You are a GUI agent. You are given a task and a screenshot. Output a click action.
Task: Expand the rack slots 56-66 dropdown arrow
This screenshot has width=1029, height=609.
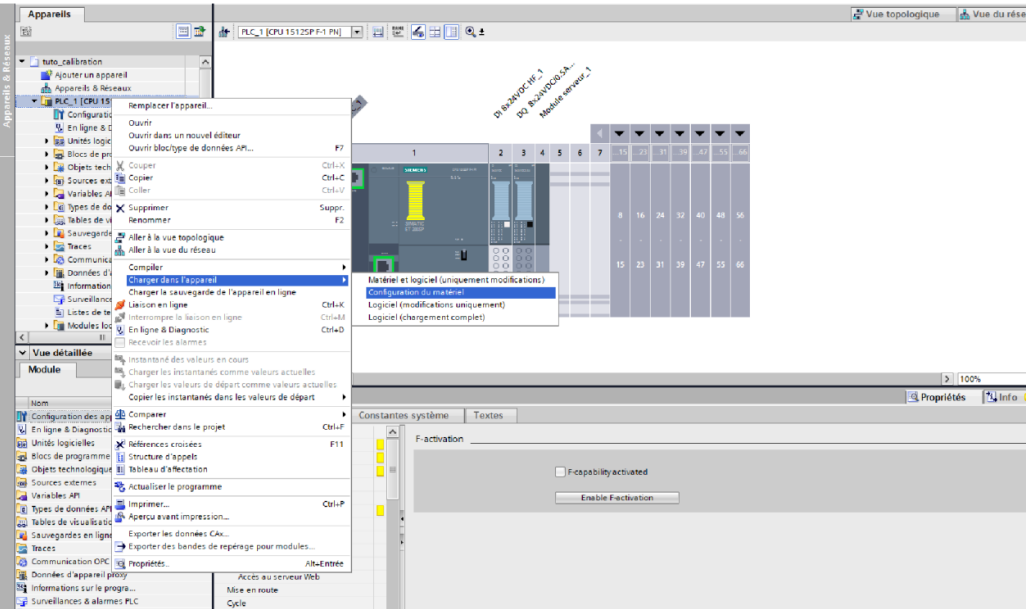click(740, 134)
